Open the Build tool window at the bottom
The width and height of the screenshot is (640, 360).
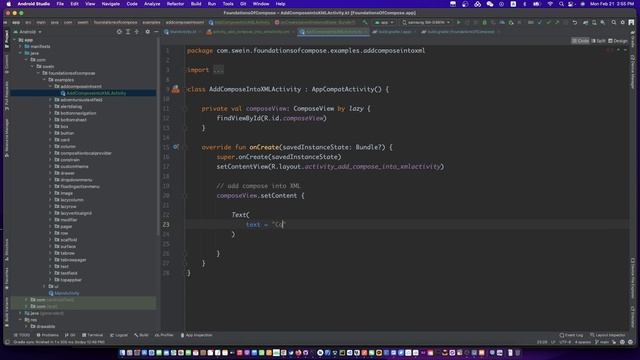tap(141, 335)
